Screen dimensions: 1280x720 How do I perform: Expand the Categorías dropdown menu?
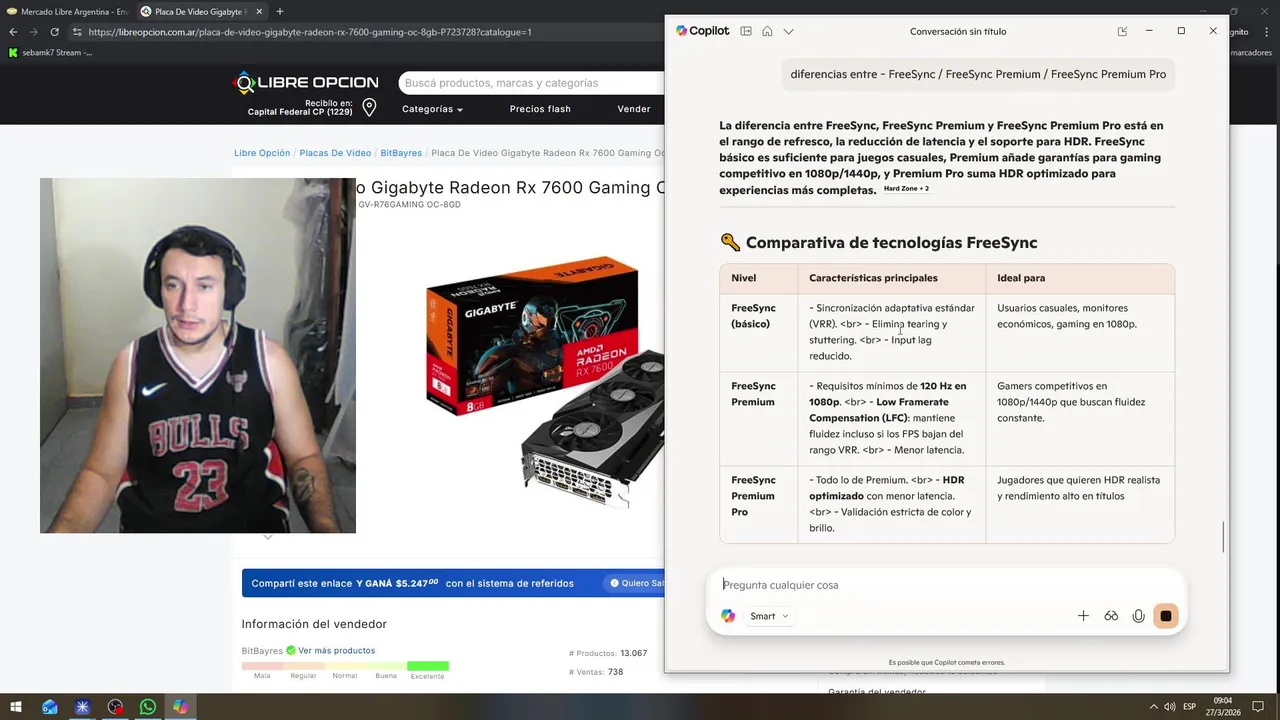click(x=432, y=109)
